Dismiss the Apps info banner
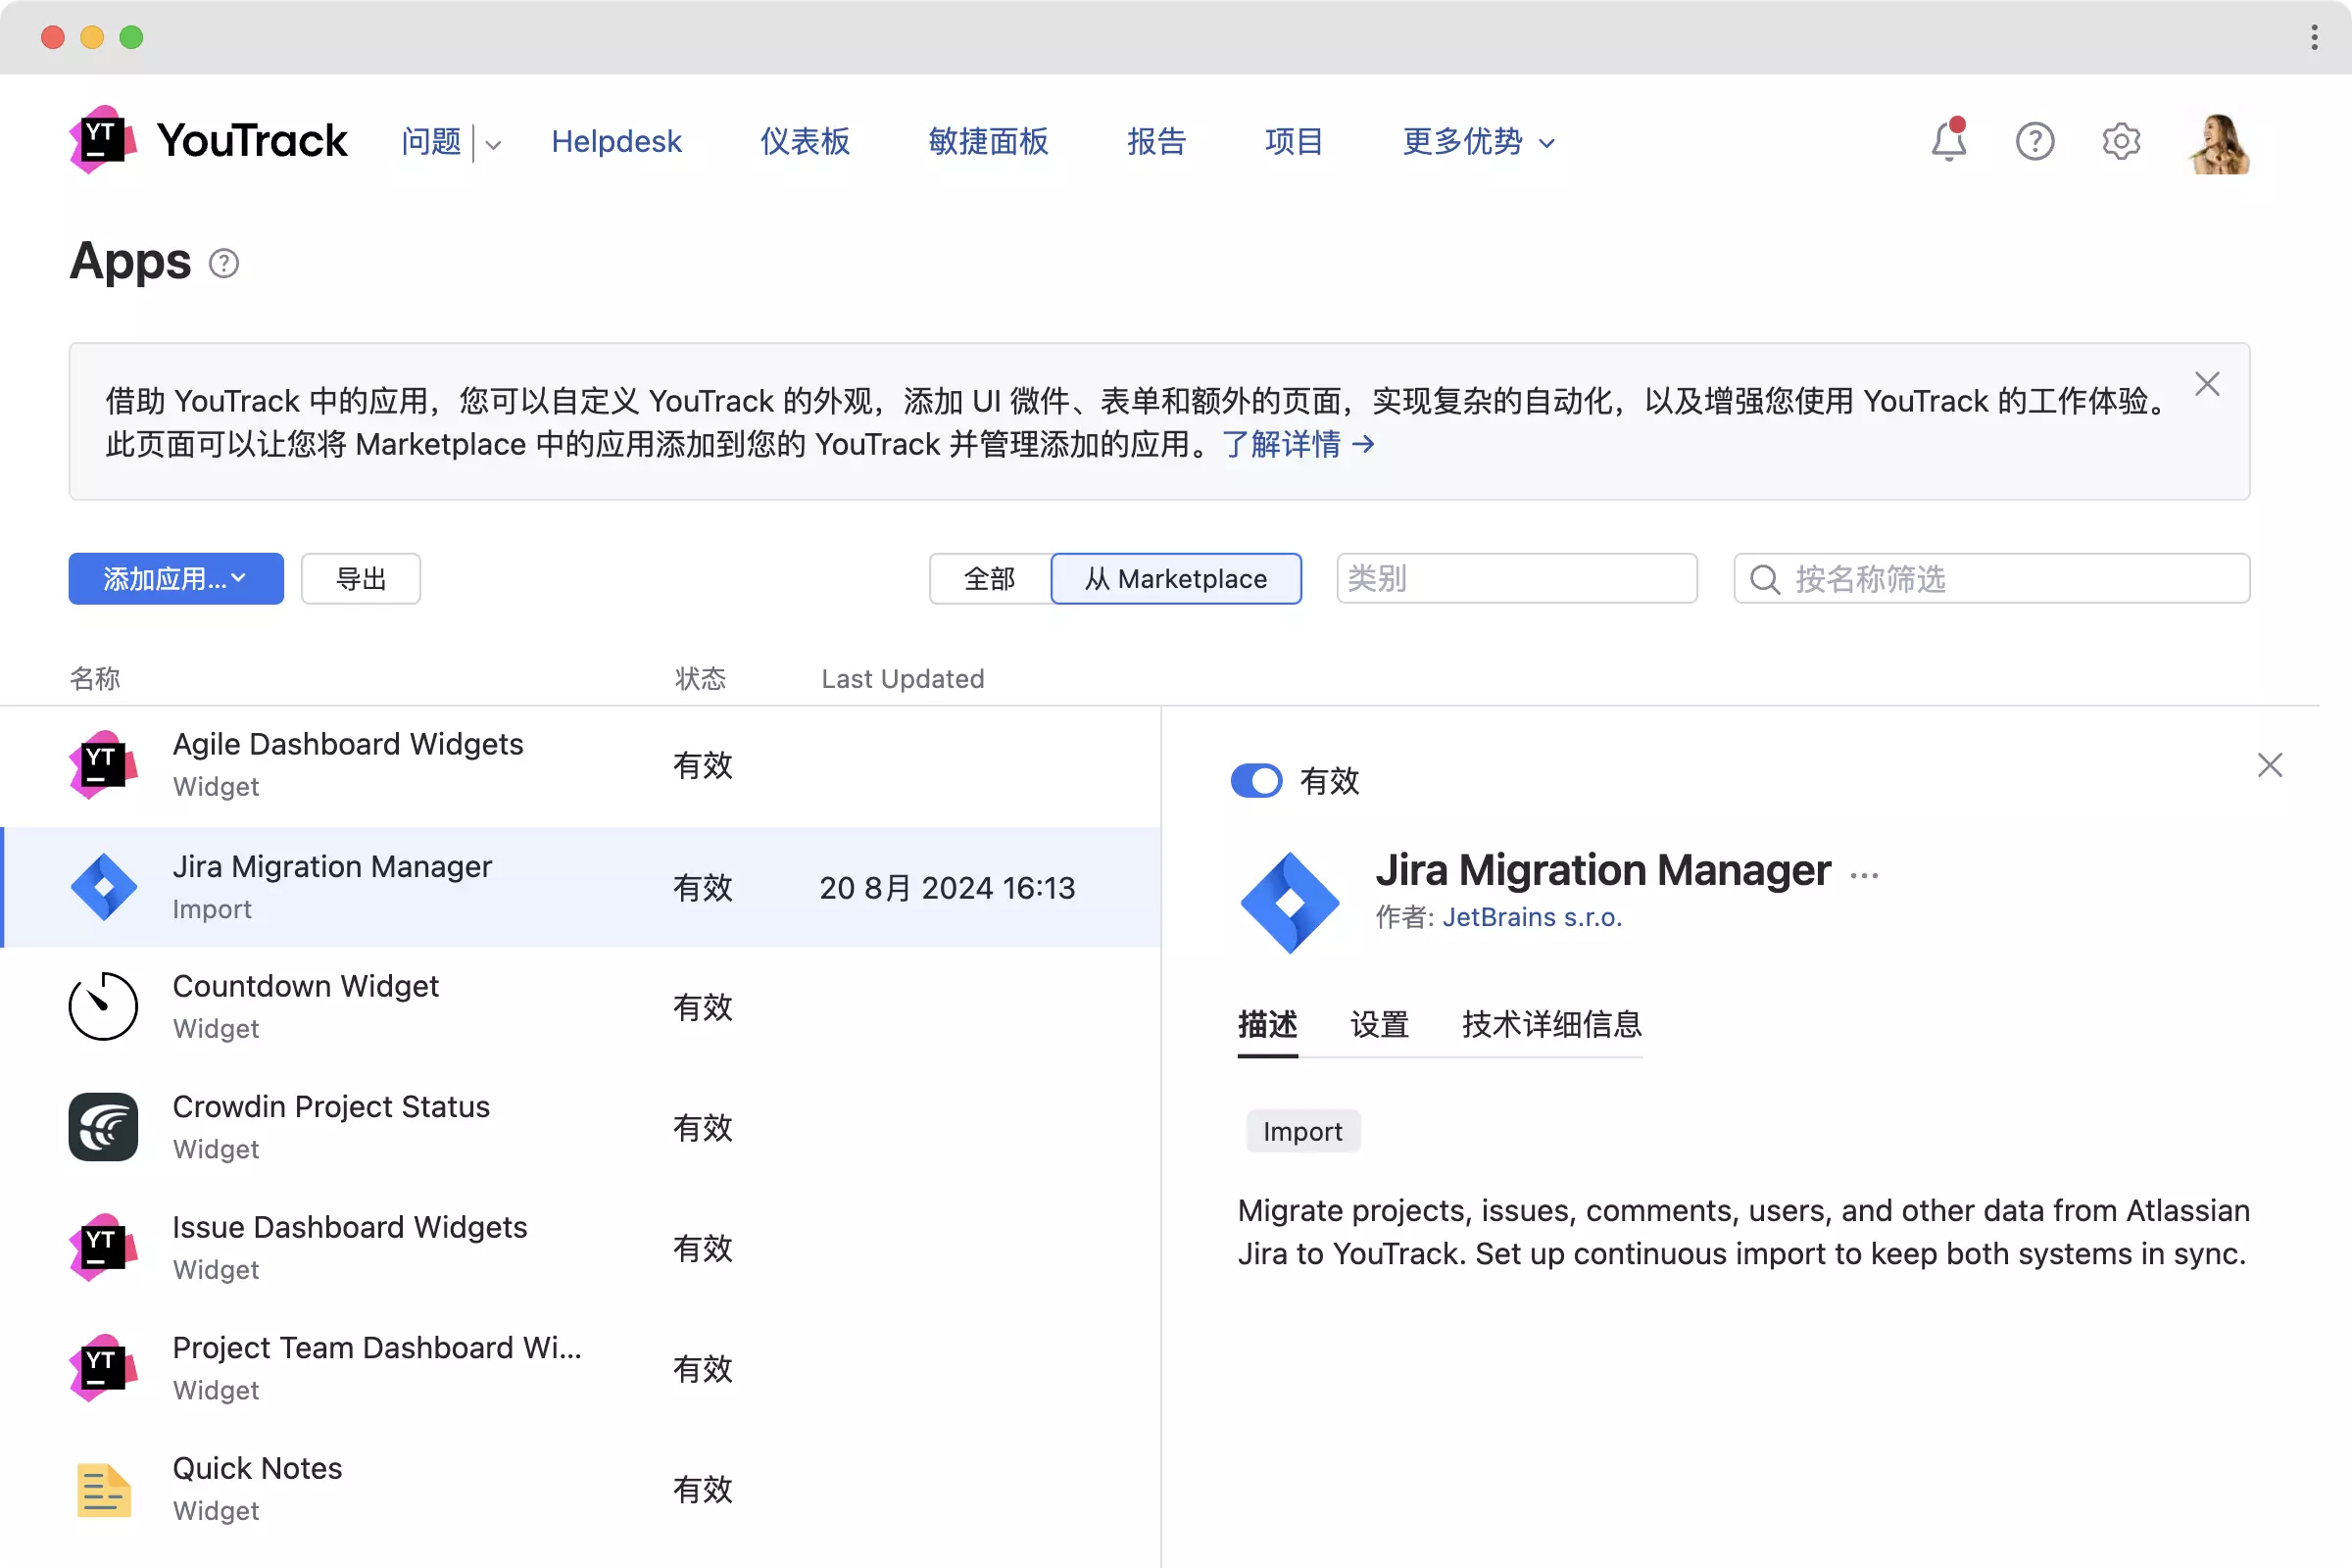Screen dimensions: 2352x1568 2207,384
